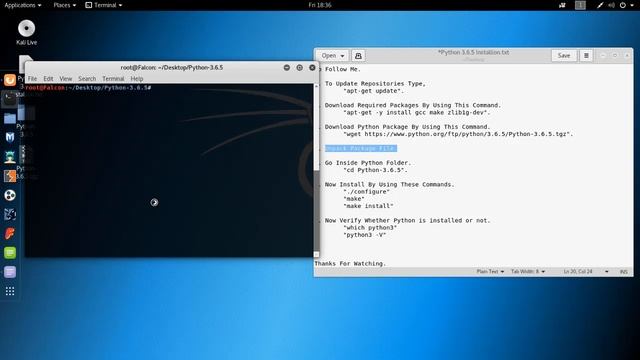
Task: Click 'Now Verify Whether Python is installed' line
Action: pyautogui.click(x=407, y=220)
